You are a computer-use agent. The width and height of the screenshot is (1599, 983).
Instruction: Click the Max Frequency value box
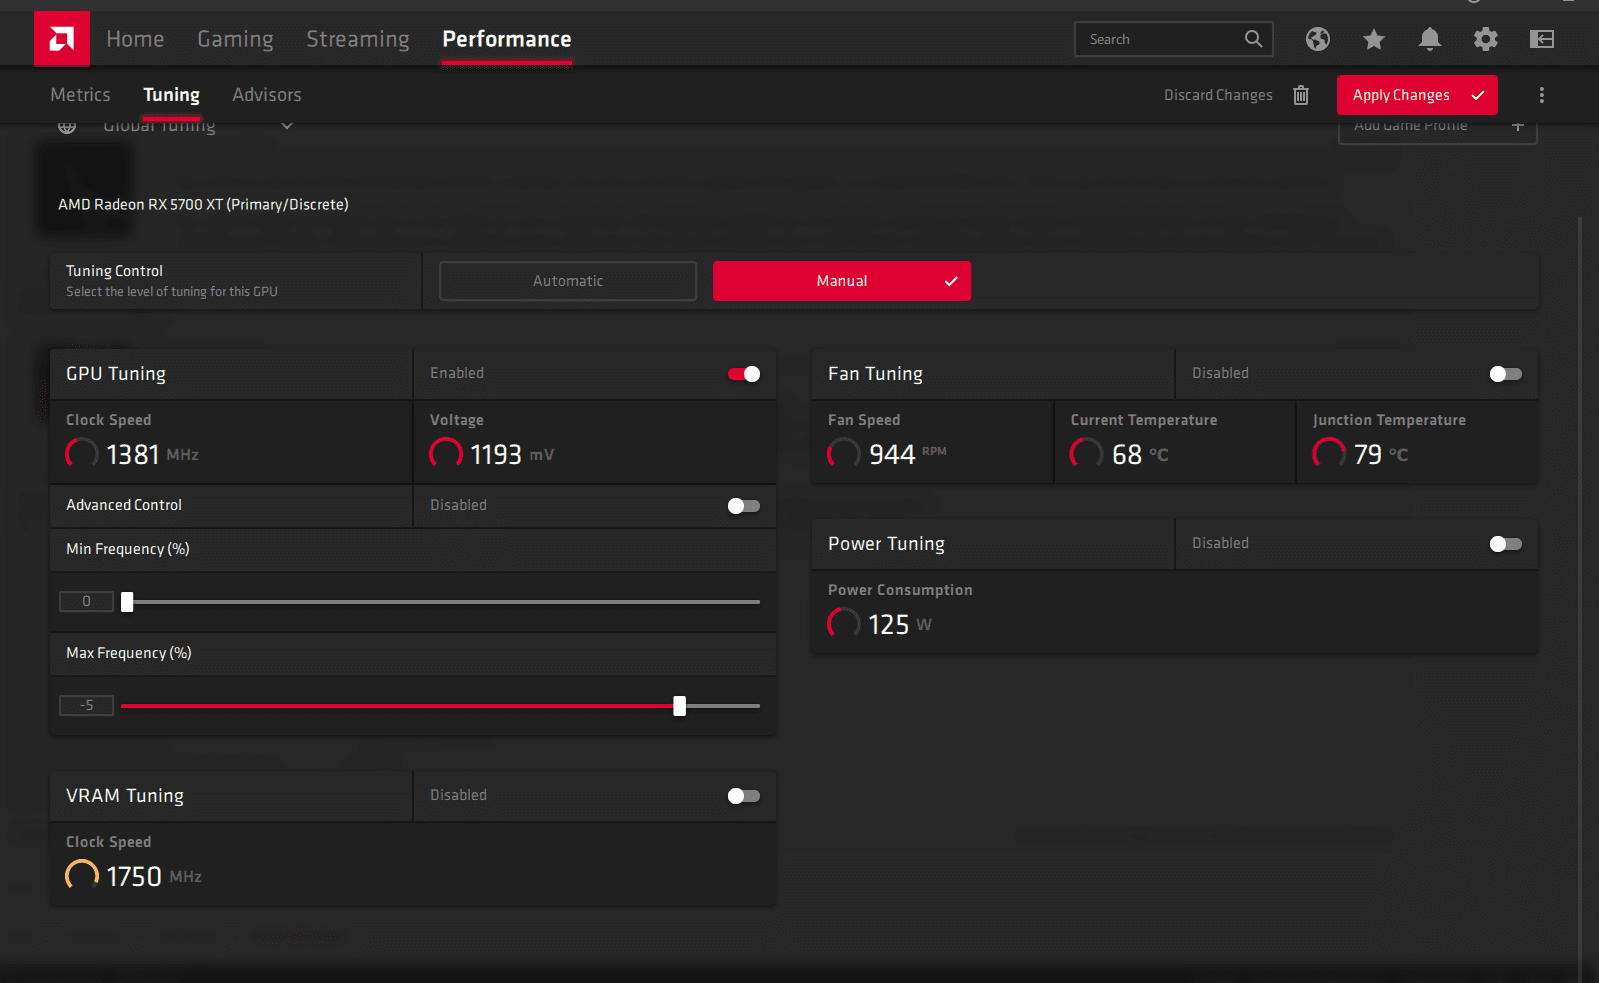[x=86, y=705]
